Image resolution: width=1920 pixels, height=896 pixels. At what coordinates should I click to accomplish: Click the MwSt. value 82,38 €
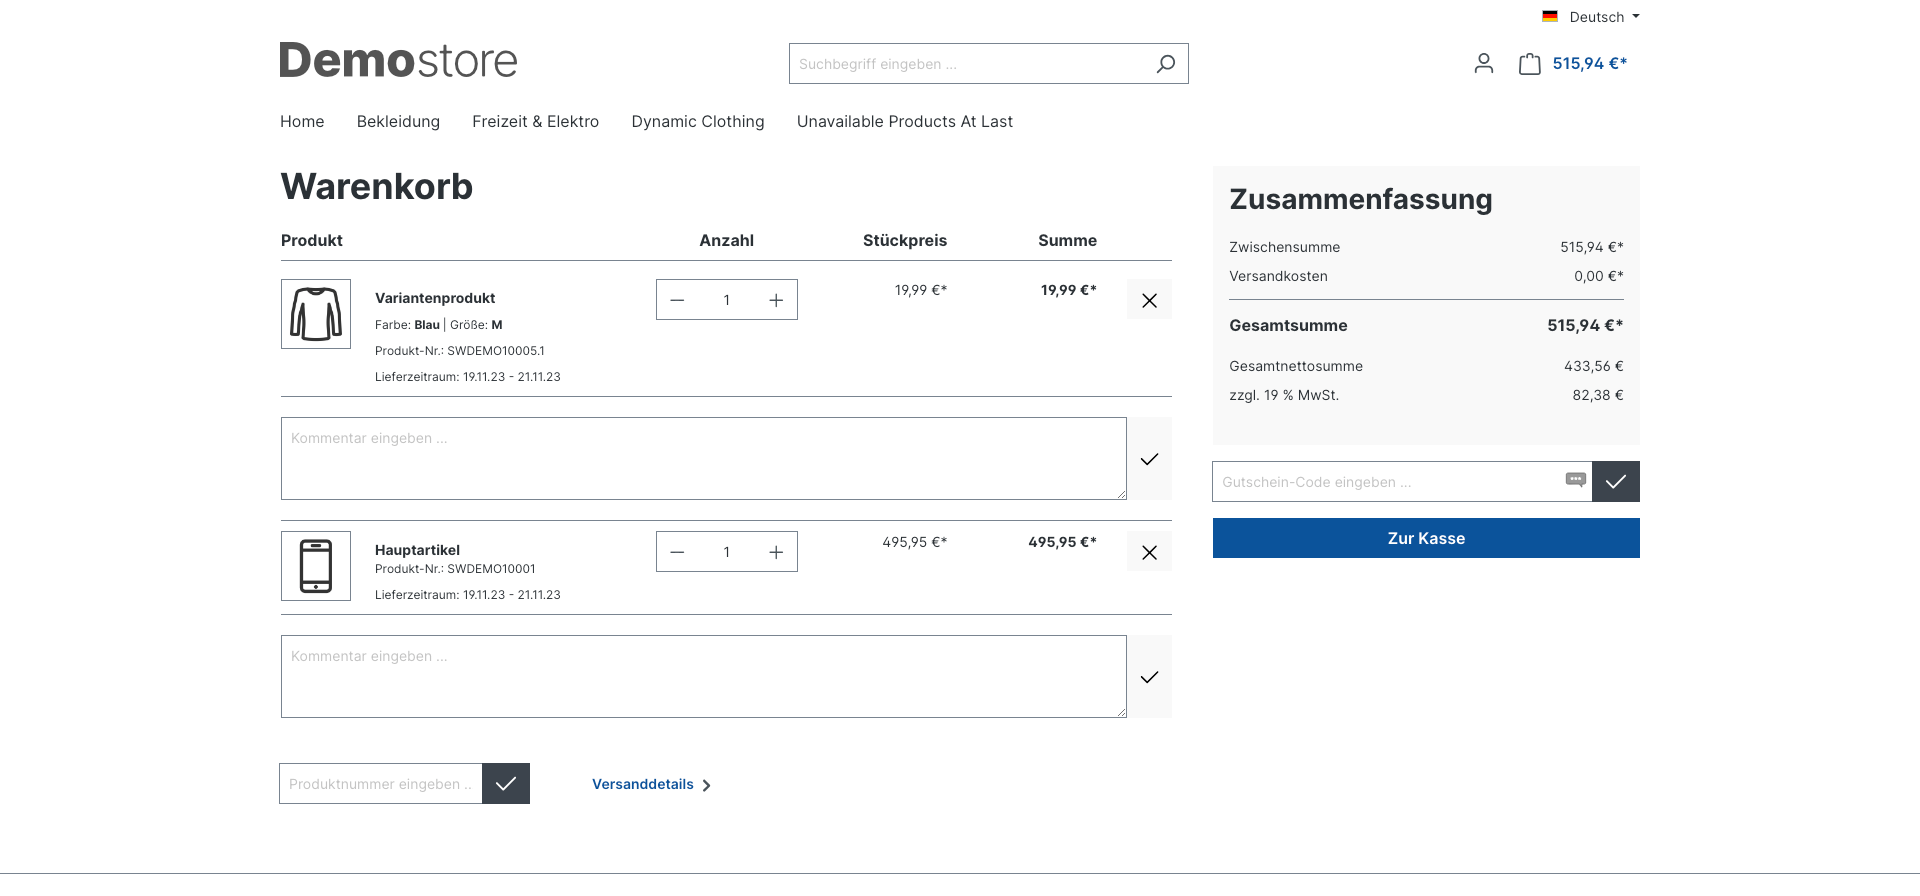tap(1598, 395)
